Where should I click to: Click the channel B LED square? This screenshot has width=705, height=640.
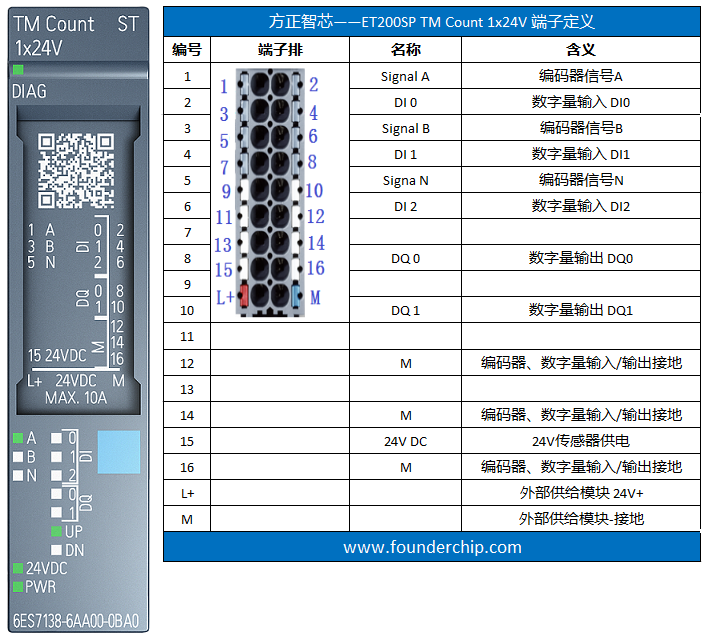pyautogui.click(x=19, y=457)
